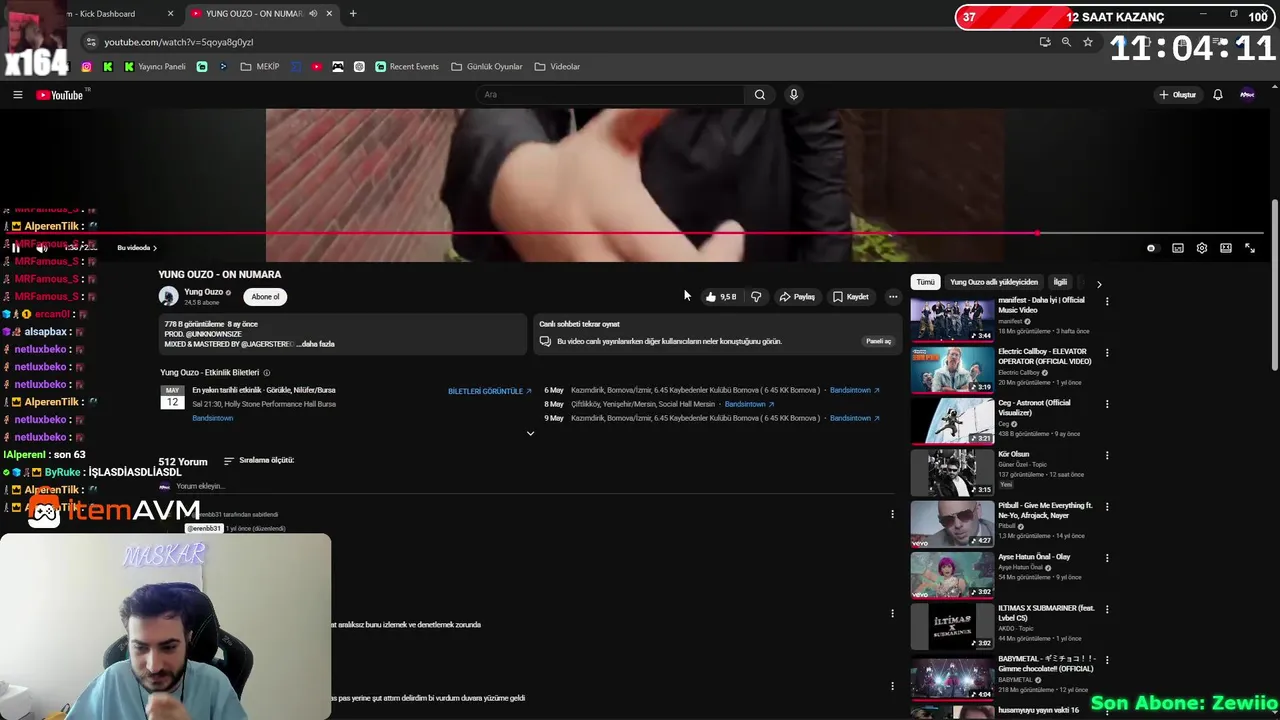Go to the YouTube home logo
This screenshot has height=720, width=1280.
[60, 95]
